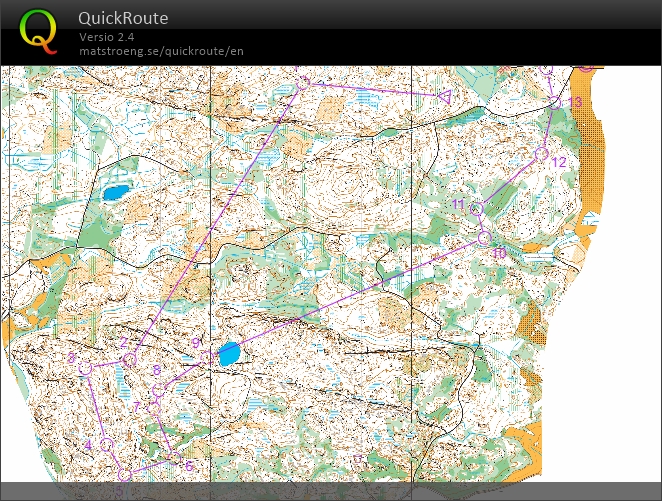Pick control circle 4 on the map
Screen dimensions: 662x501
click(107, 444)
